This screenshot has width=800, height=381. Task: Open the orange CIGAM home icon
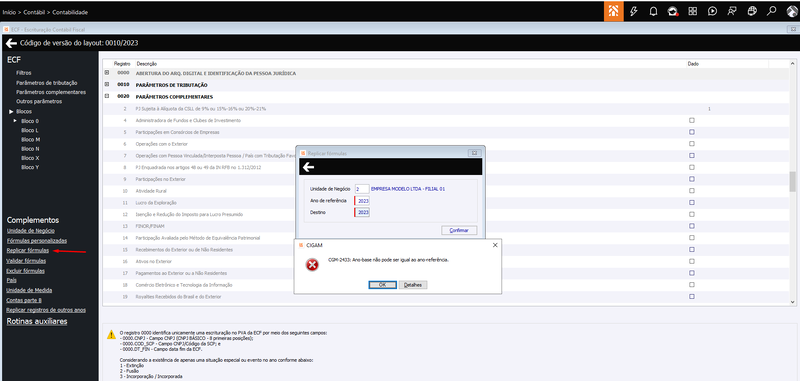point(614,11)
